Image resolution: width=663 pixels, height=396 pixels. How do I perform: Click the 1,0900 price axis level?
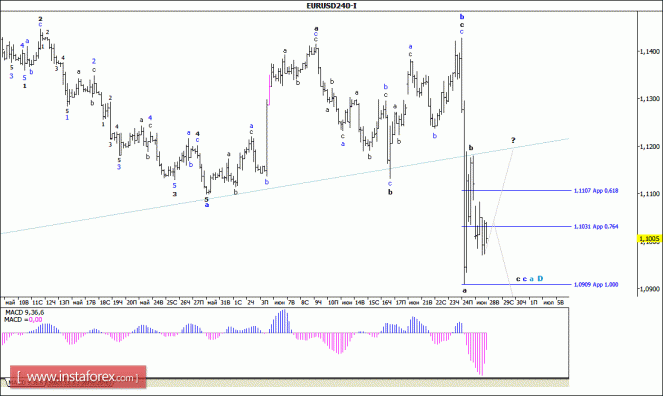[x=649, y=289]
